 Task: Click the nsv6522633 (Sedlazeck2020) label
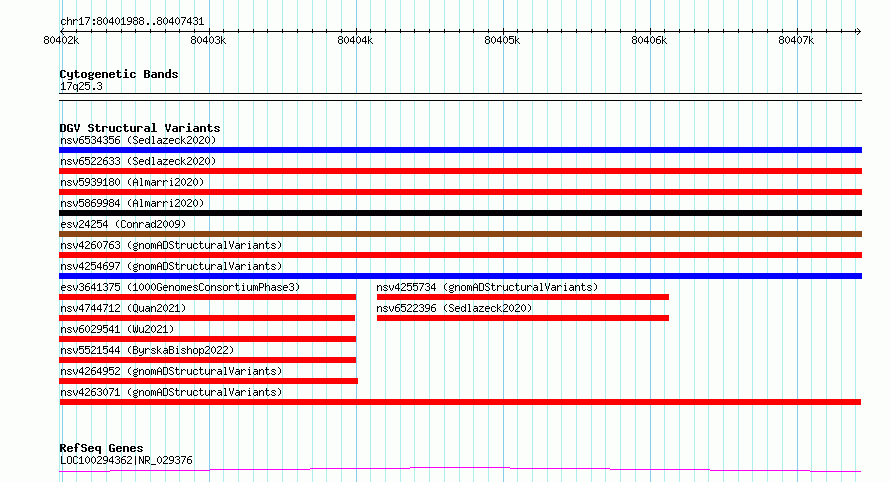[138, 161]
